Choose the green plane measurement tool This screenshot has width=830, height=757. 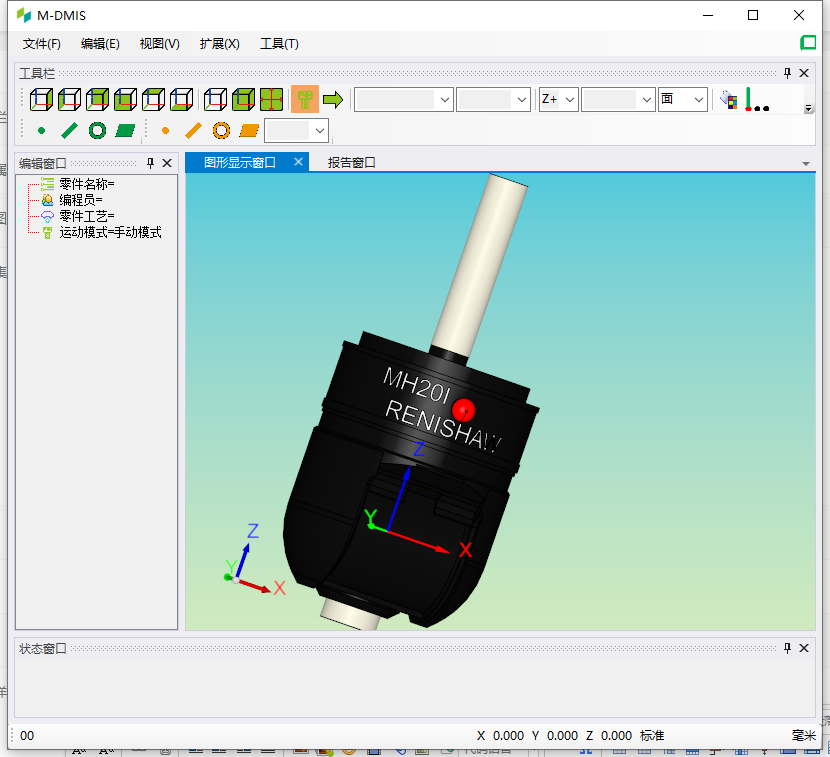(125, 130)
